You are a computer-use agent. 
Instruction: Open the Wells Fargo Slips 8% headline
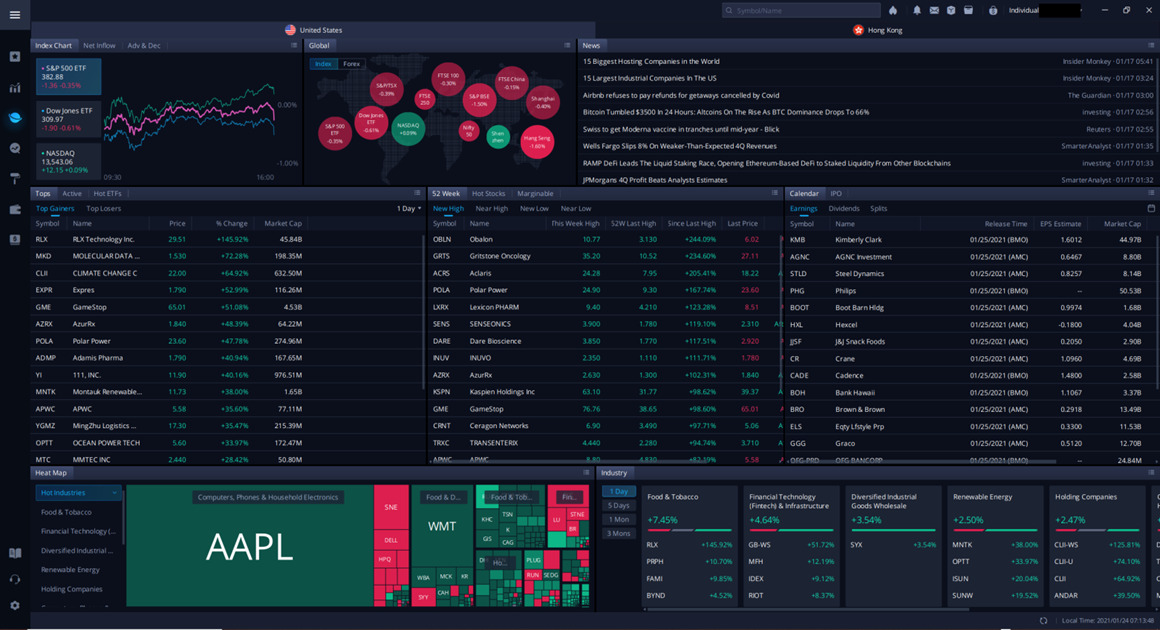[x=679, y=146]
